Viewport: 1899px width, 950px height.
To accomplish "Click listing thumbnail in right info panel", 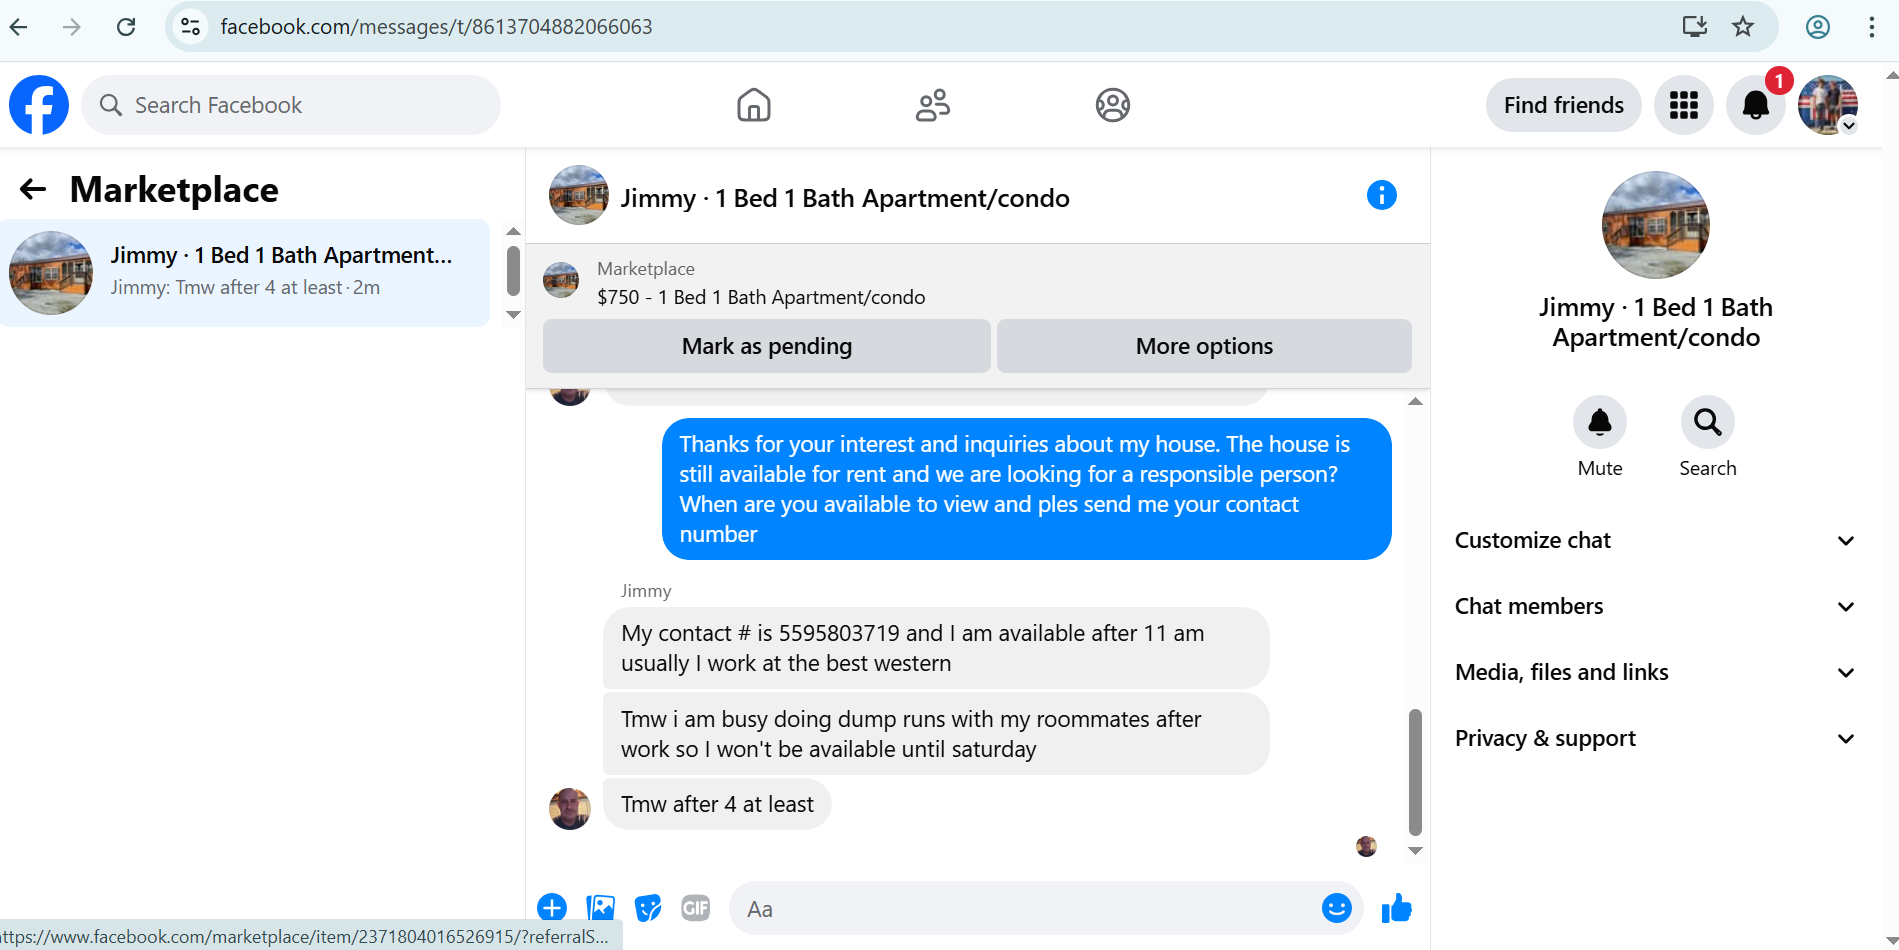I will [1656, 225].
